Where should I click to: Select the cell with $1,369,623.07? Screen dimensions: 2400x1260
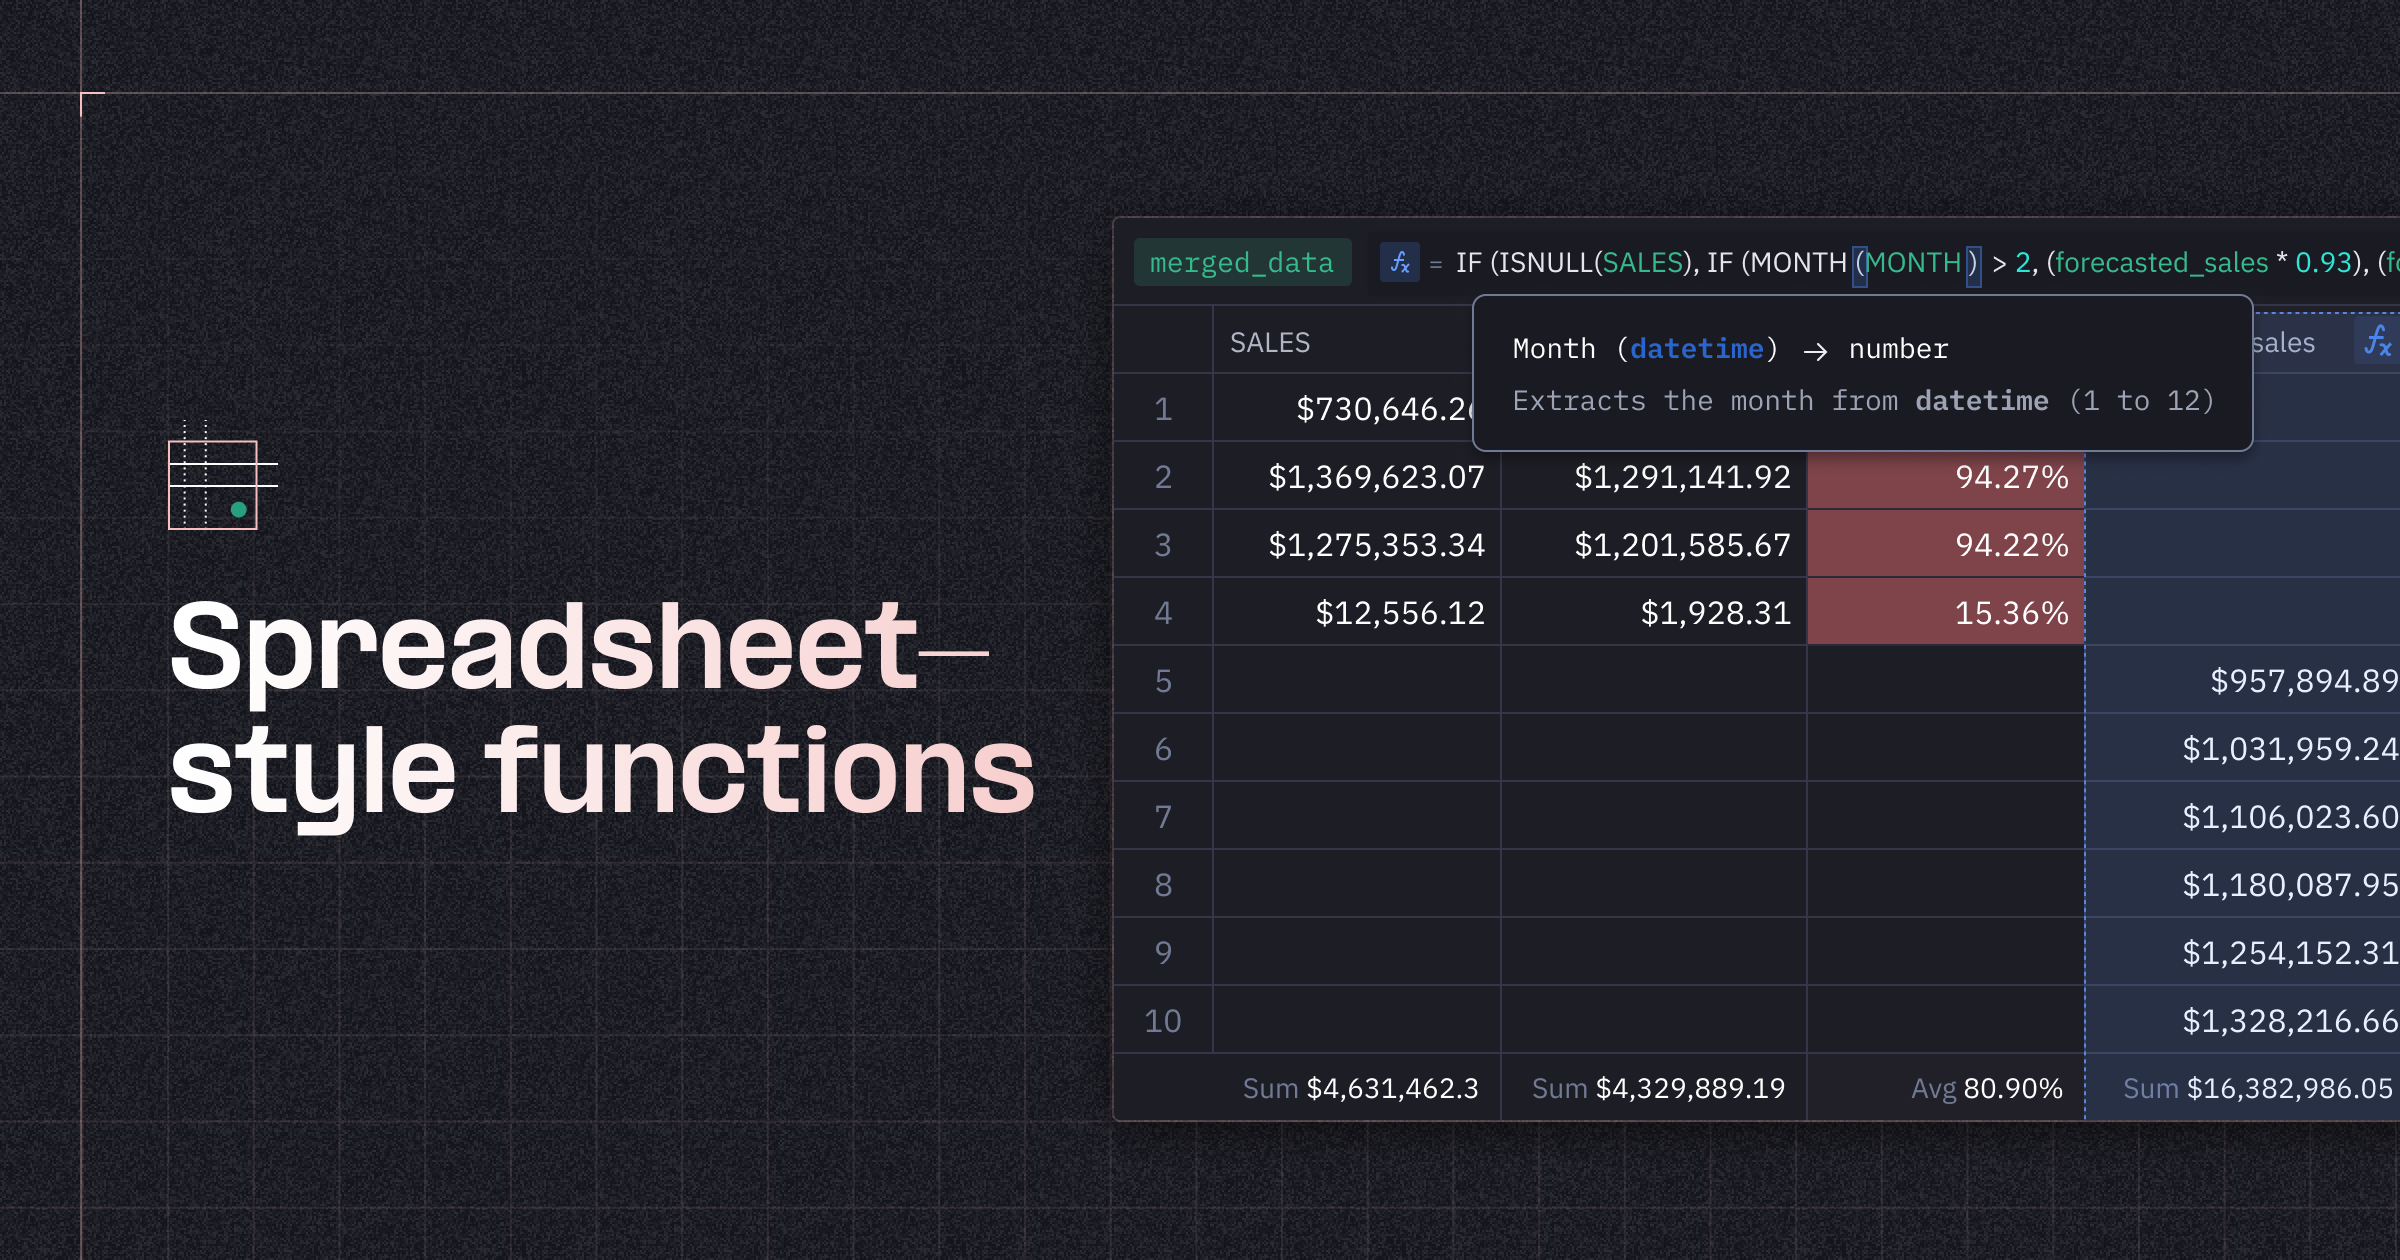(1375, 477)
